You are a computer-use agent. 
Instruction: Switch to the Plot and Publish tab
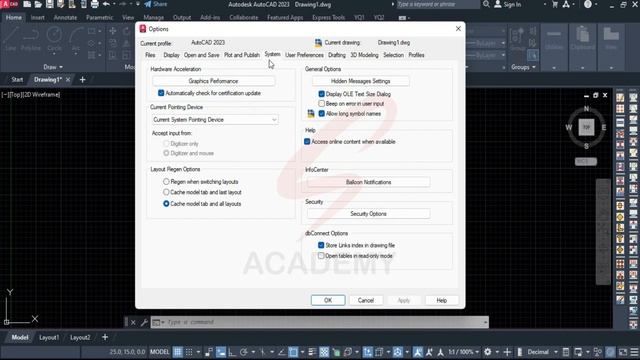pos(242,55)
